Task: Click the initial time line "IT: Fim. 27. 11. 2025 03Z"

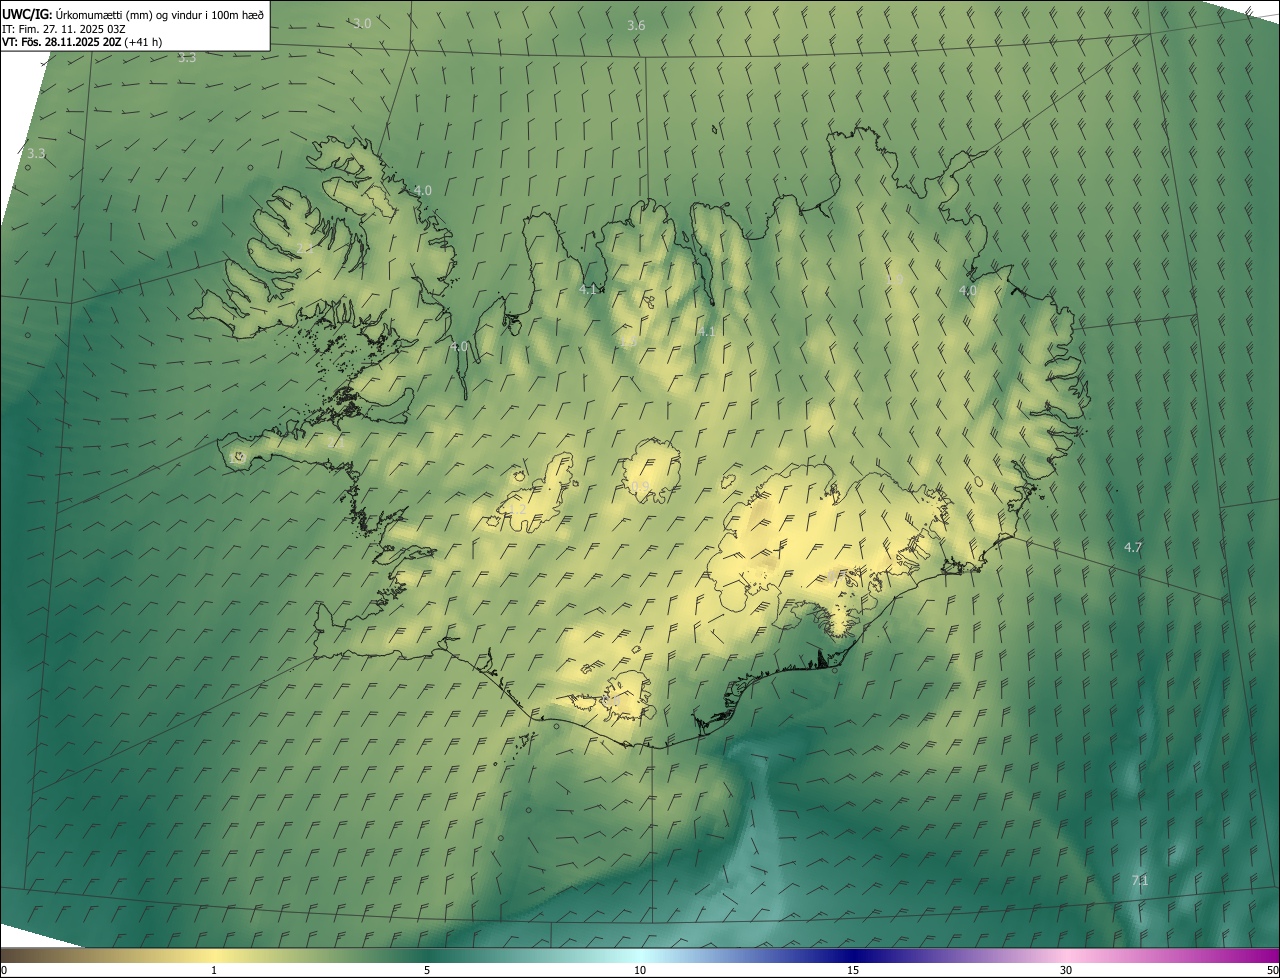Action: [63, 29]
